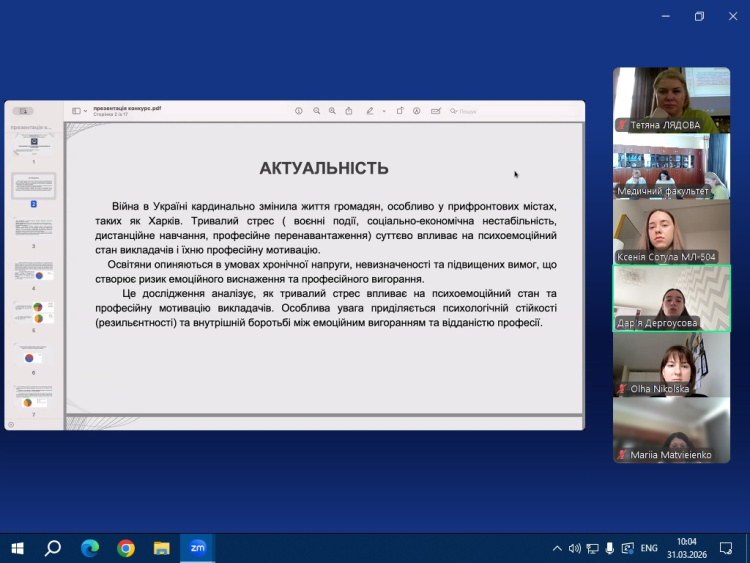Open Microsoft Edge from the taskbar

pos(90,548)
